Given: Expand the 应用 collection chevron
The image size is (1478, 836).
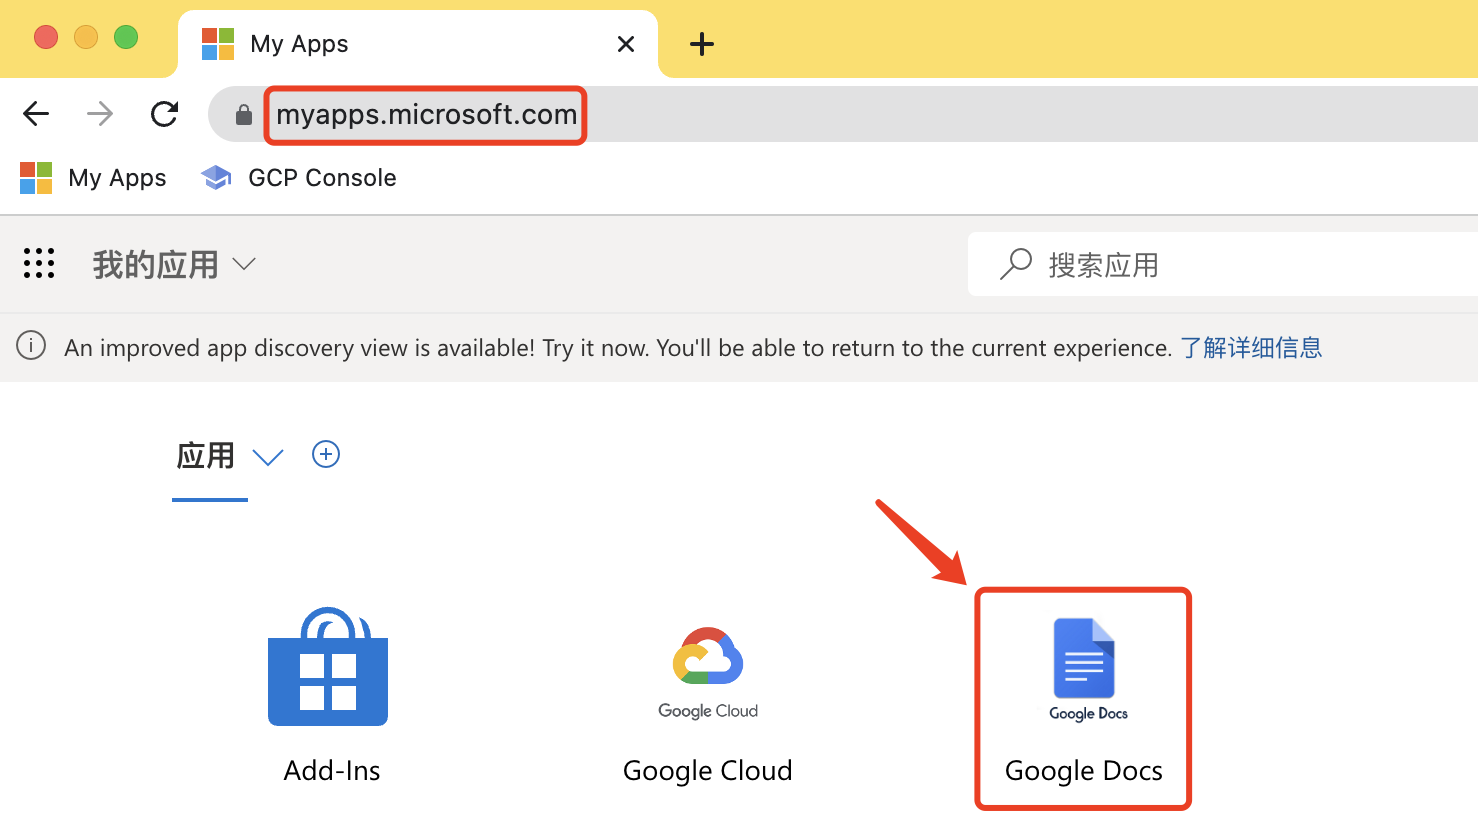Looking at the screenshot, I should click(268, 457).
